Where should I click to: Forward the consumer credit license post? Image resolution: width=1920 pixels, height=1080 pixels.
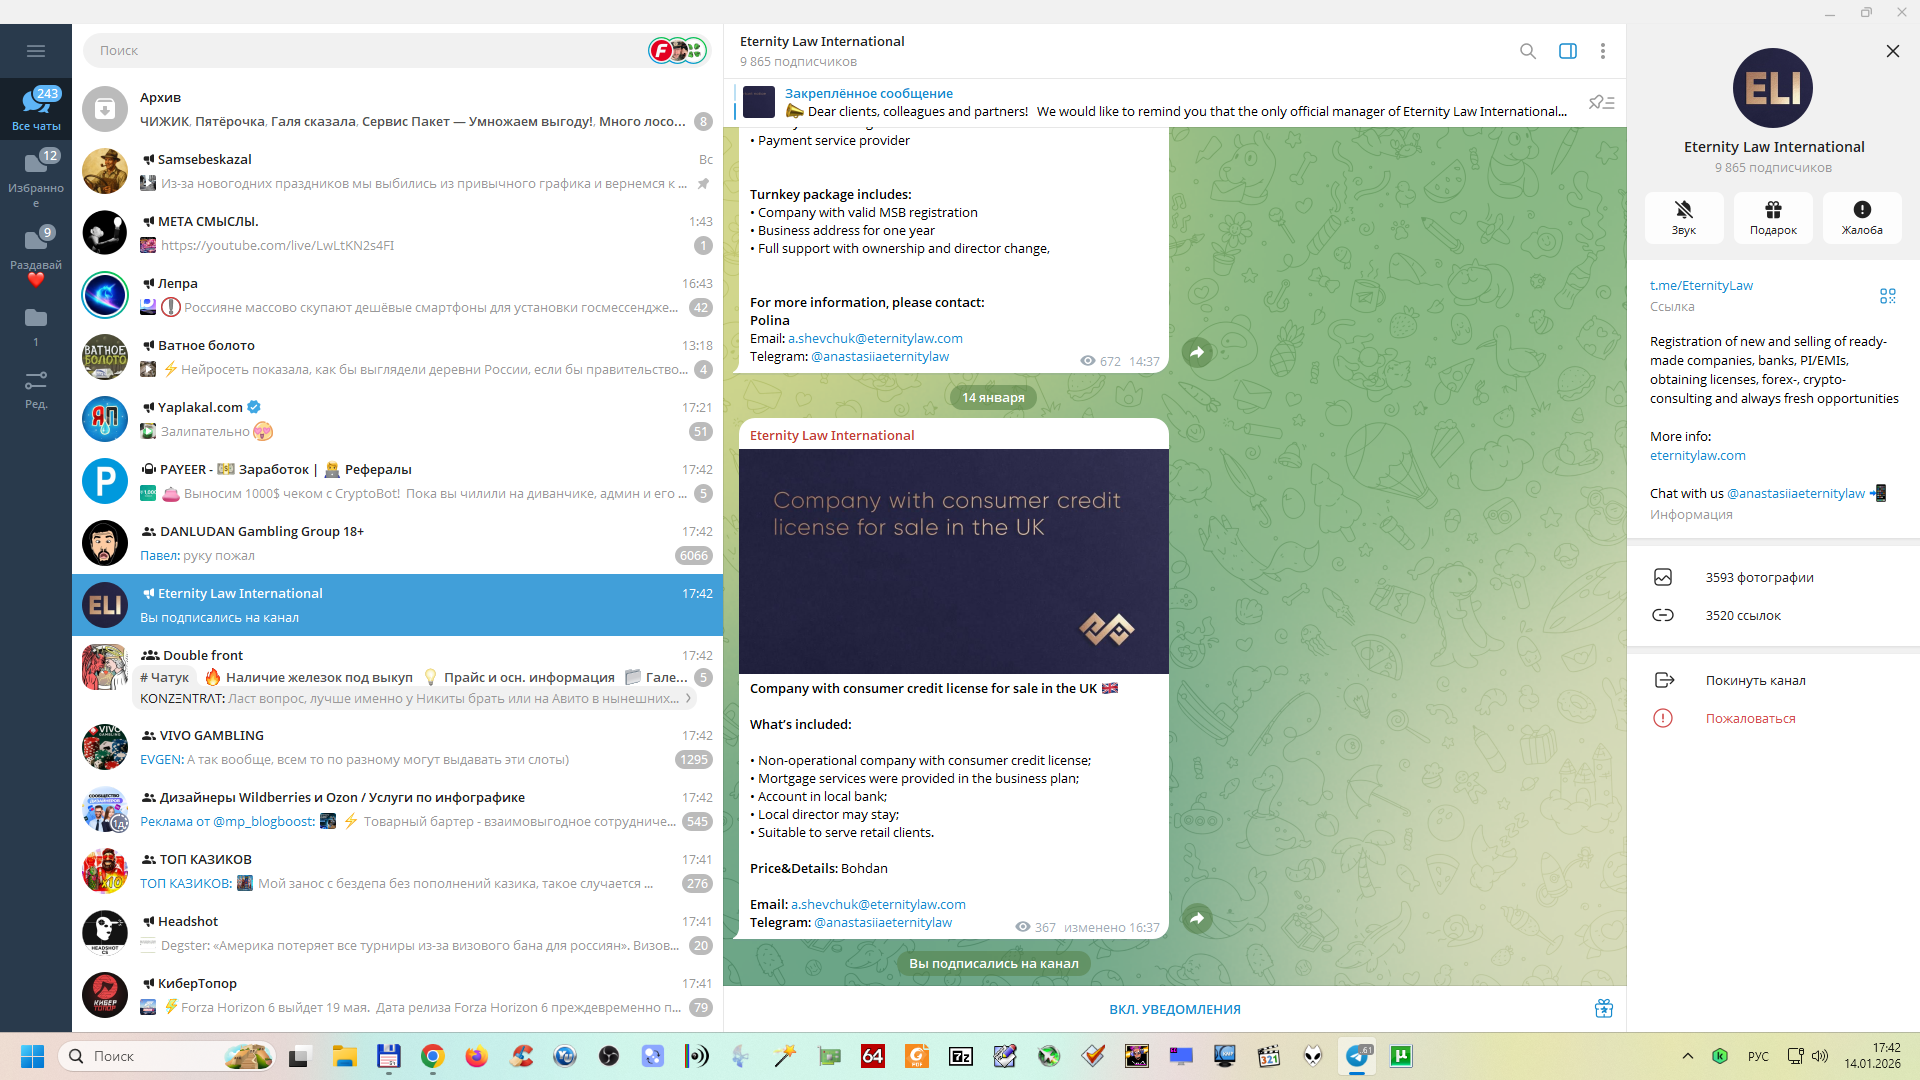click(1197, 918)
